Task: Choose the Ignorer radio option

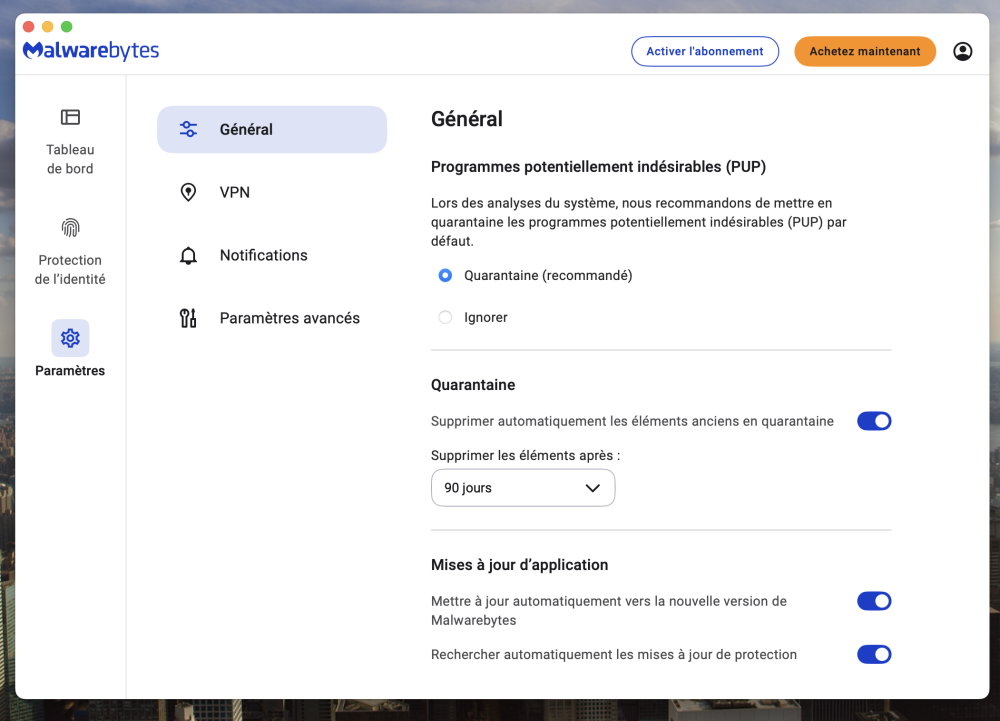Action: pyautogui.click(x=446, y=317)
